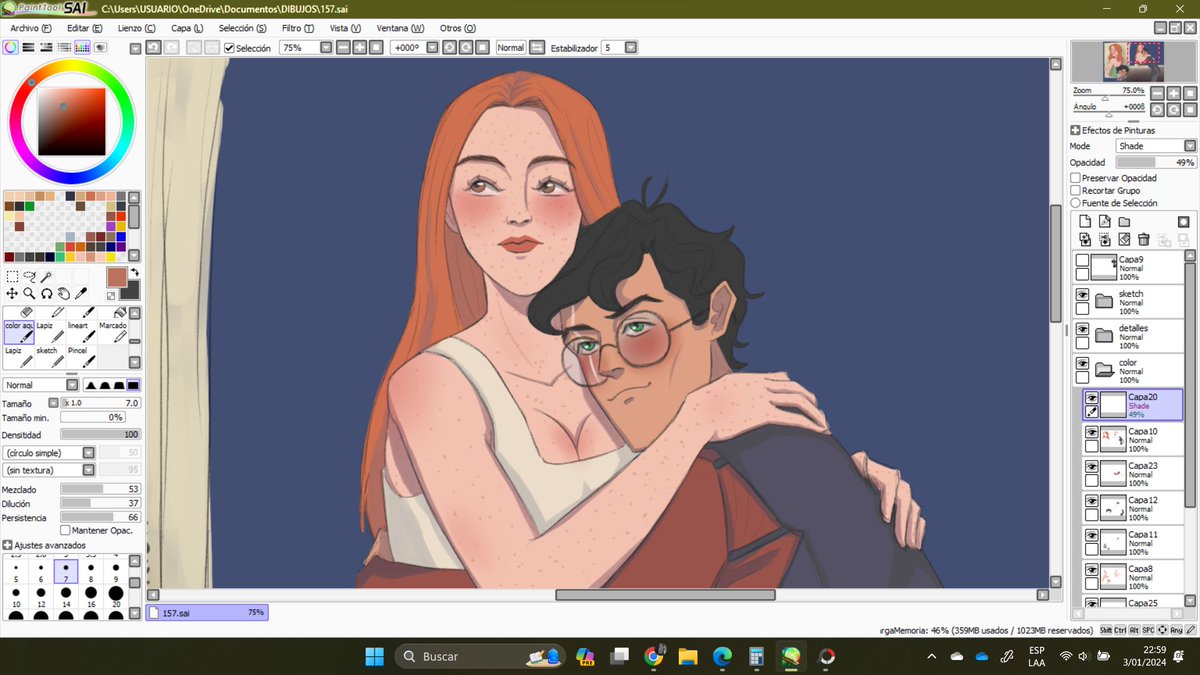
Task: Enable Preservar Opacidad for the layer
Action: pyautogui.click(x=1078, y=177)
